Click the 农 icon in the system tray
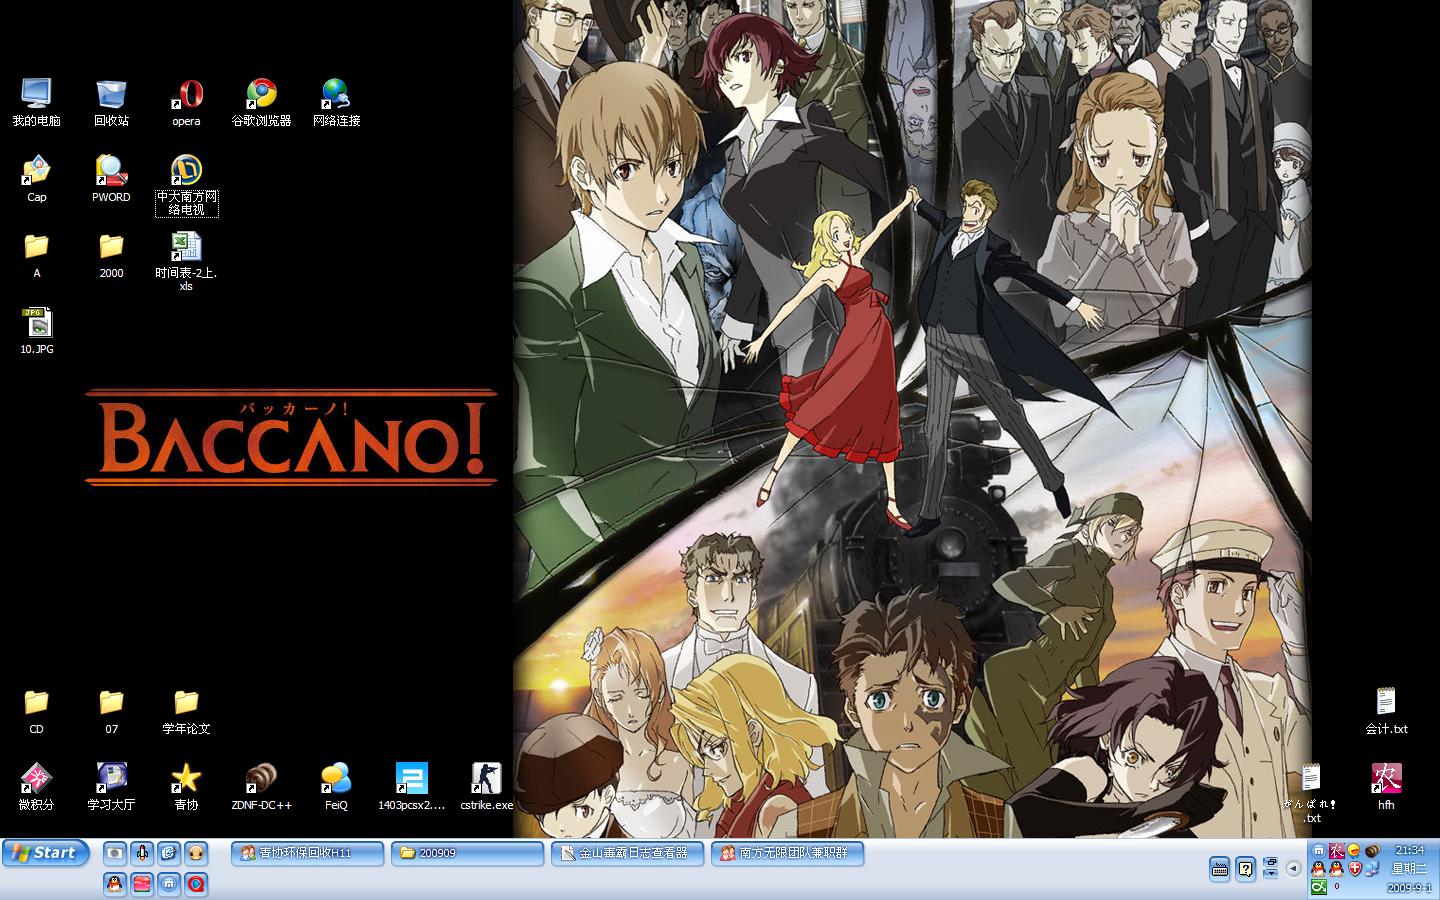 [1337, 850]
